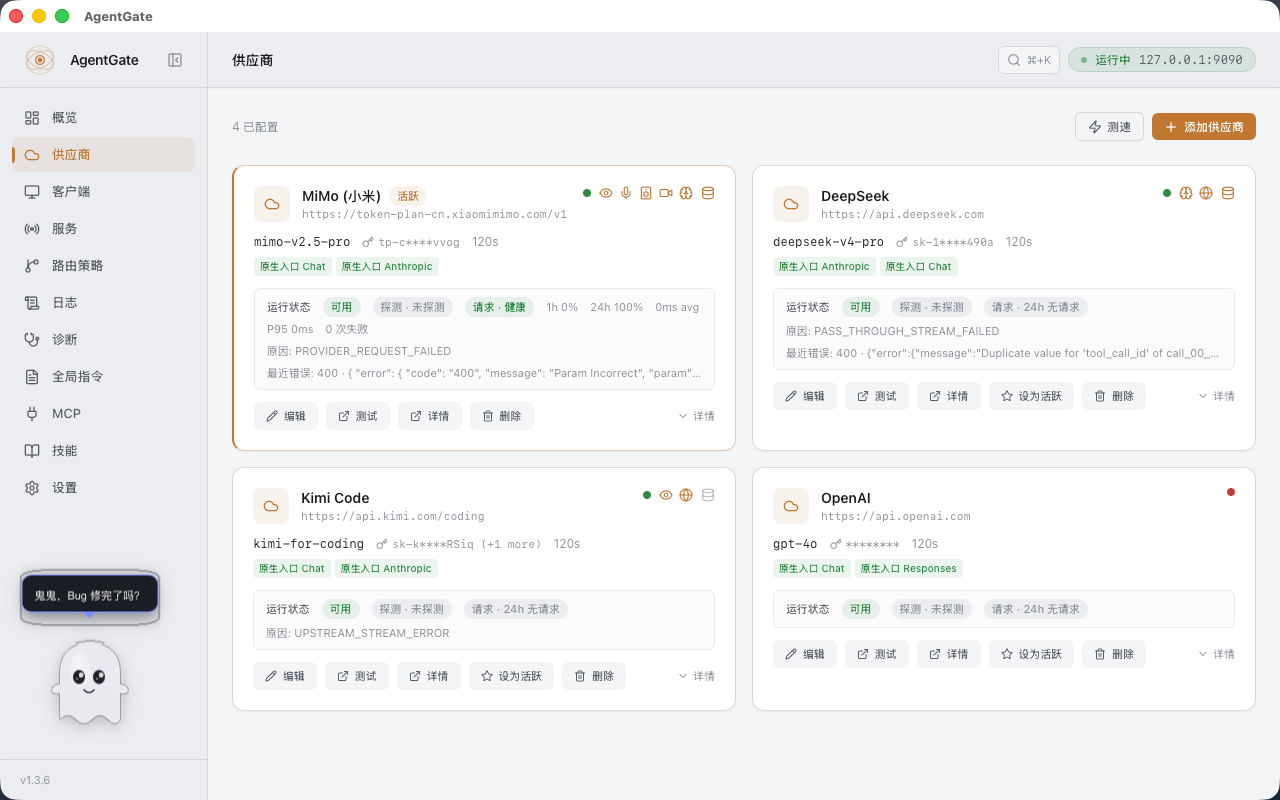
Task: Select 供应商 in the sidebar
Action: pos(103,154)
